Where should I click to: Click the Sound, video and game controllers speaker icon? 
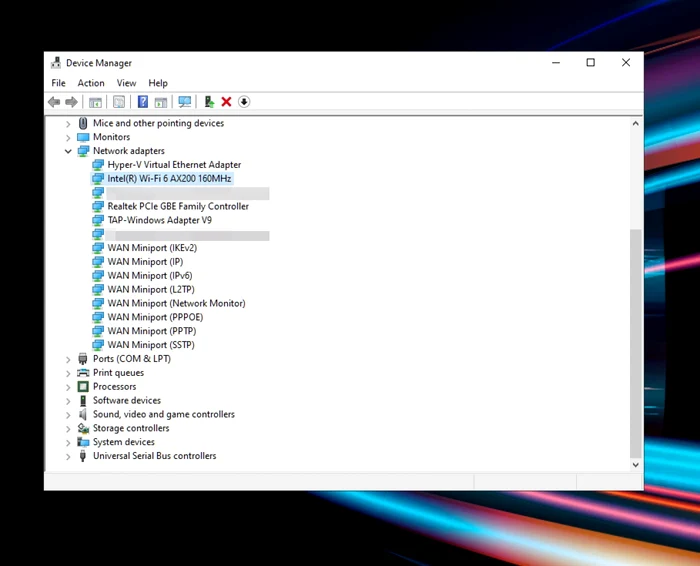point(83,414)
